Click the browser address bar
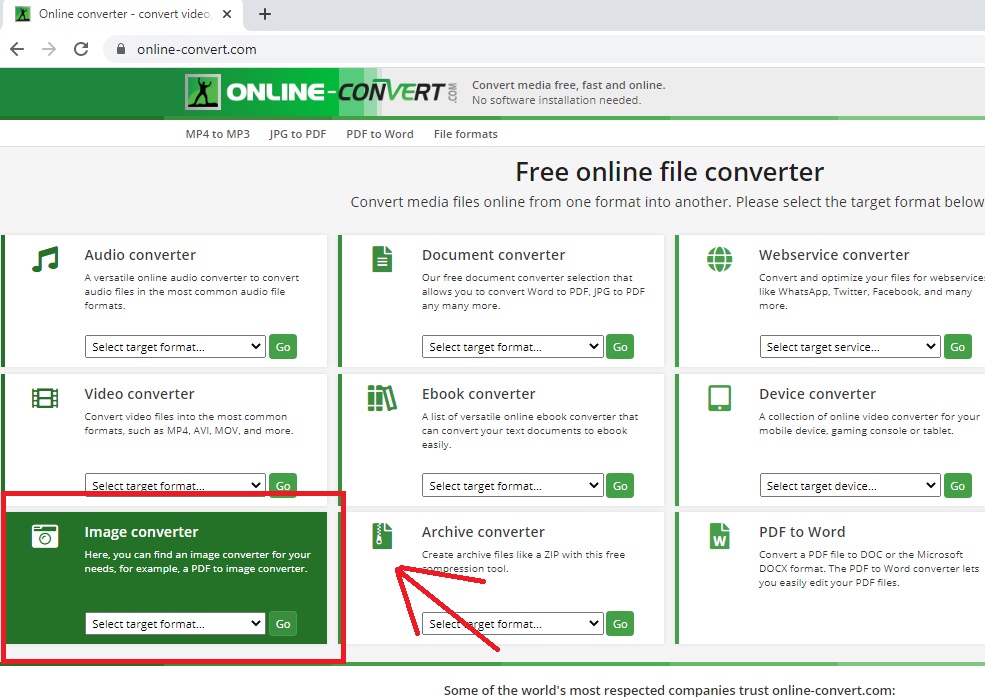This screenshot has width=985, height=697. [500, 49]
